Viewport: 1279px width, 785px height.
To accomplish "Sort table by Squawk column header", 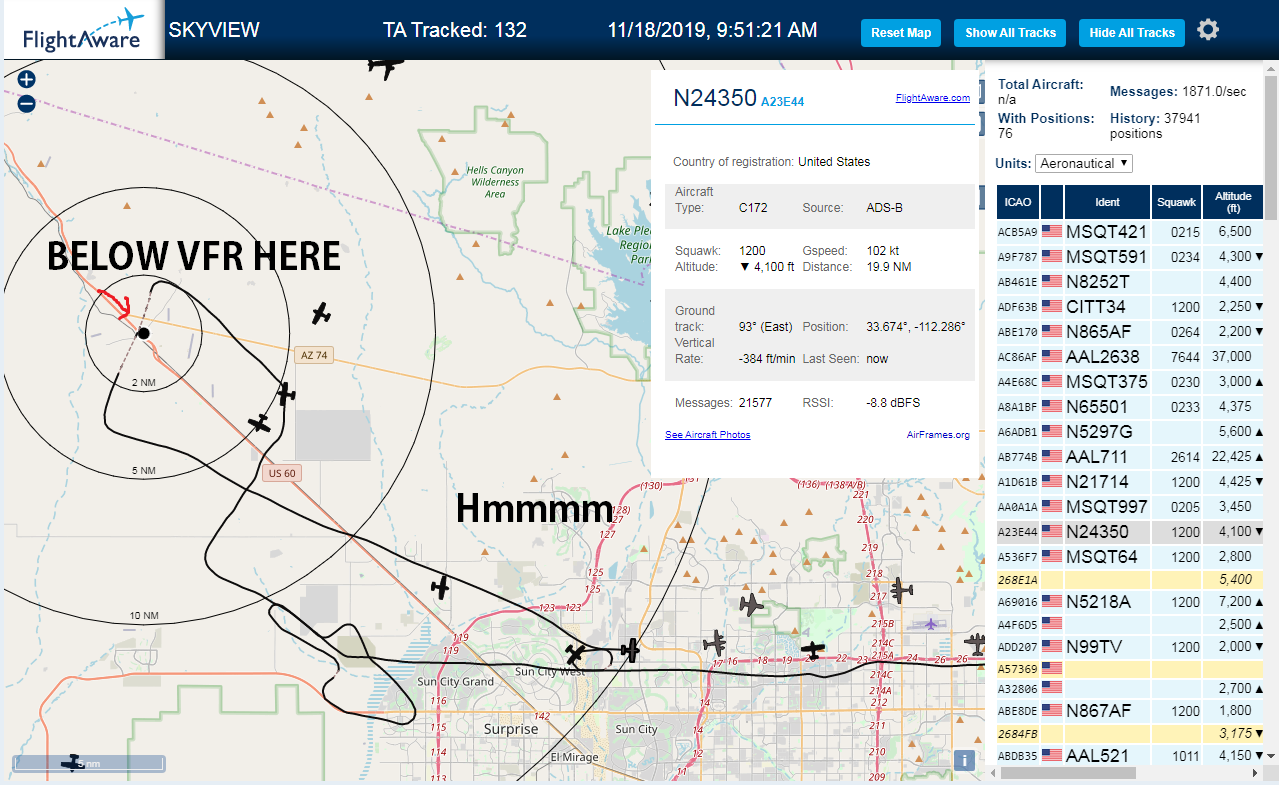I will (x=1176, y=202).
